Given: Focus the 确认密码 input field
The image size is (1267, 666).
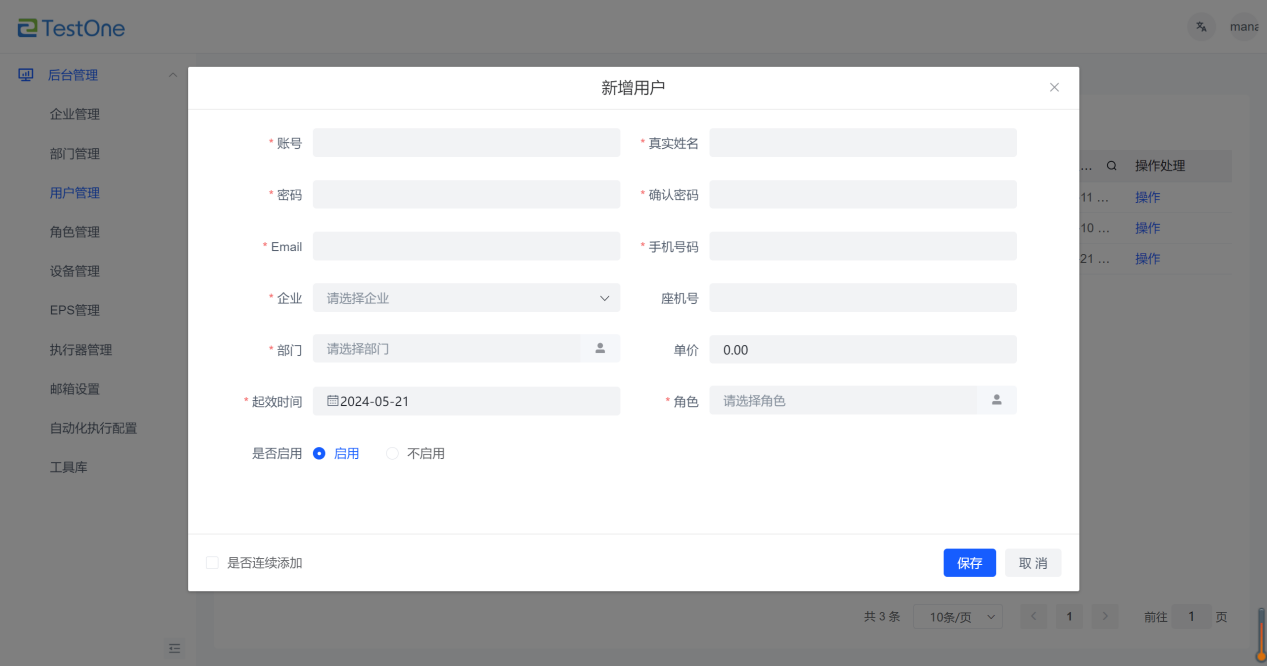Looking at the screenshot, I should point(863,195).
